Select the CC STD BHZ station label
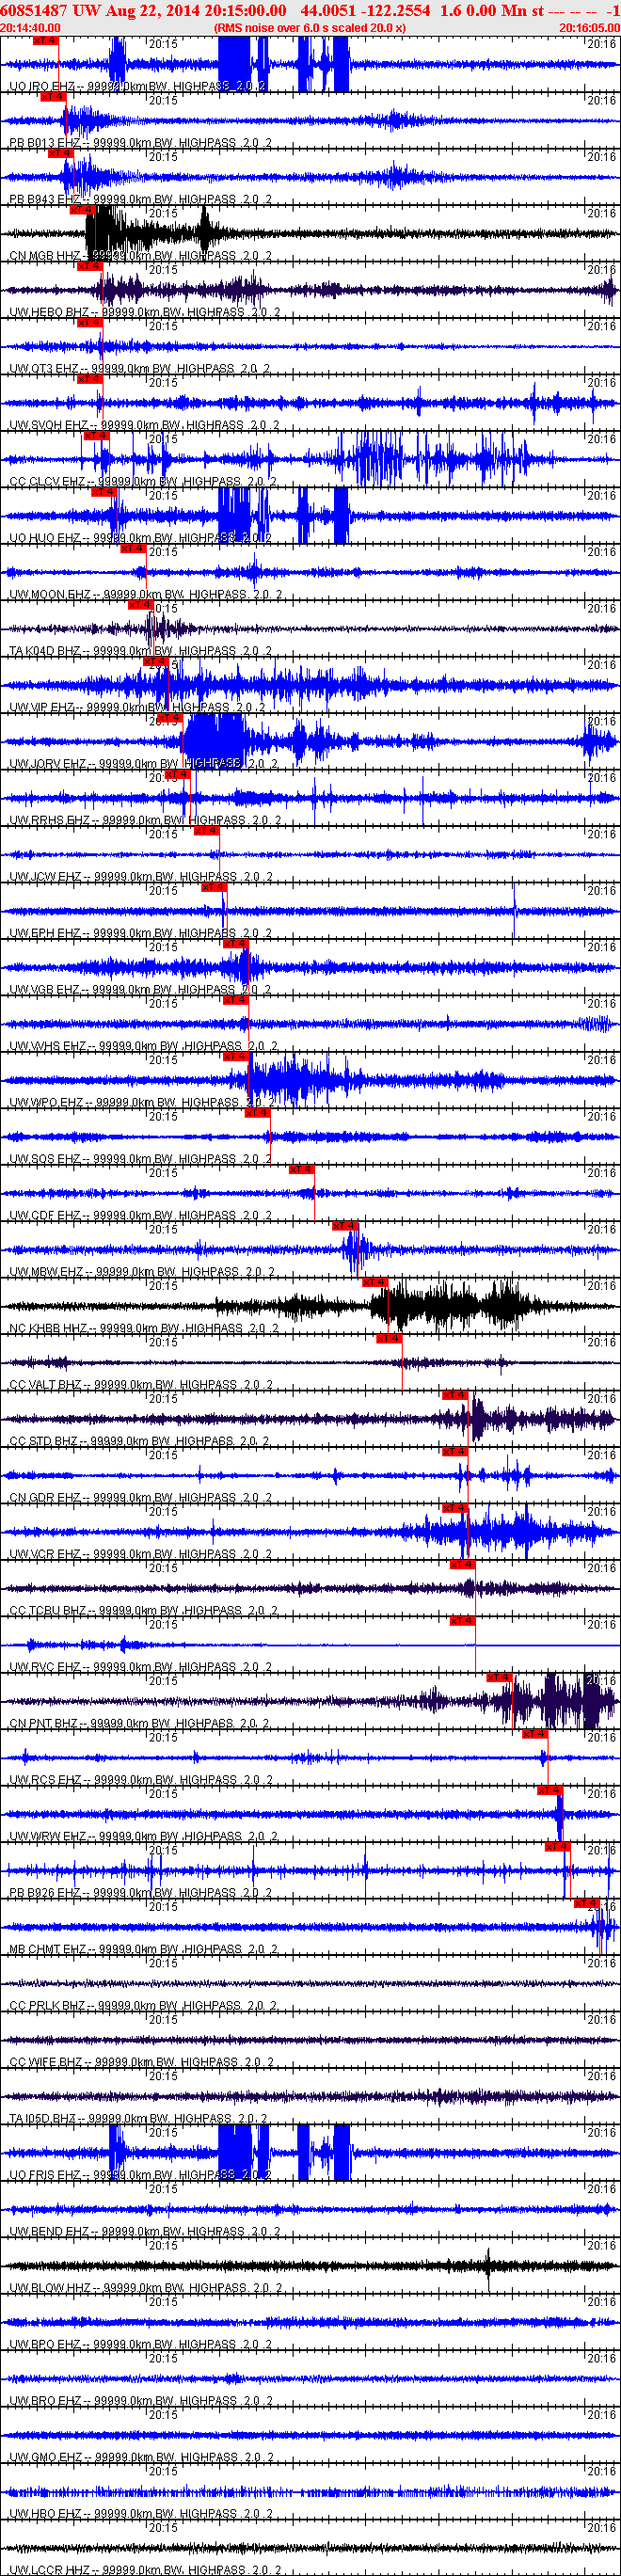Screen dimensions: 621x2576 click(139, 1443)
